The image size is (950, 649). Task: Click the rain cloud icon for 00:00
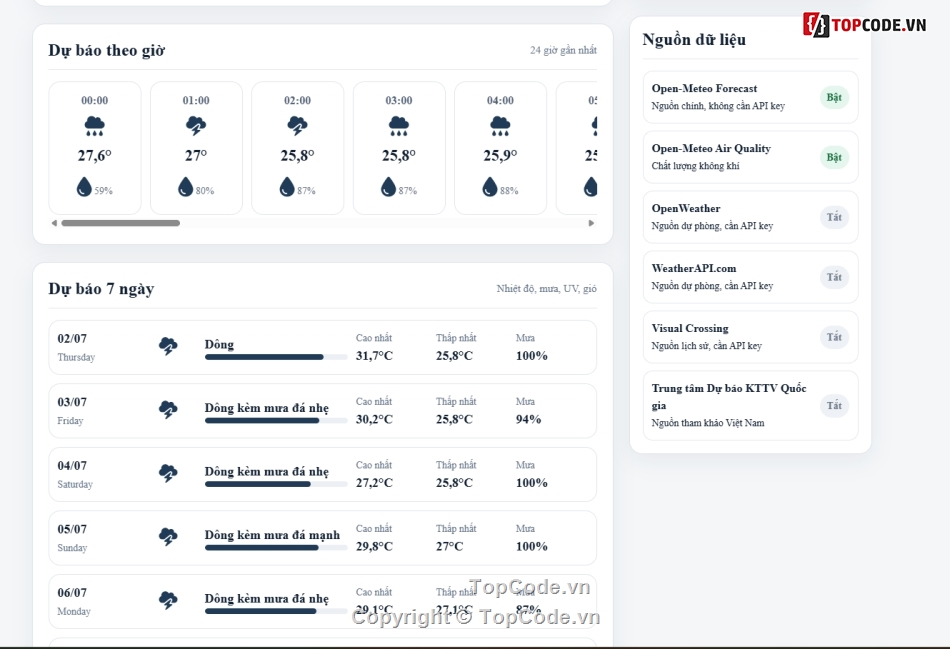[x=95, y=126]
